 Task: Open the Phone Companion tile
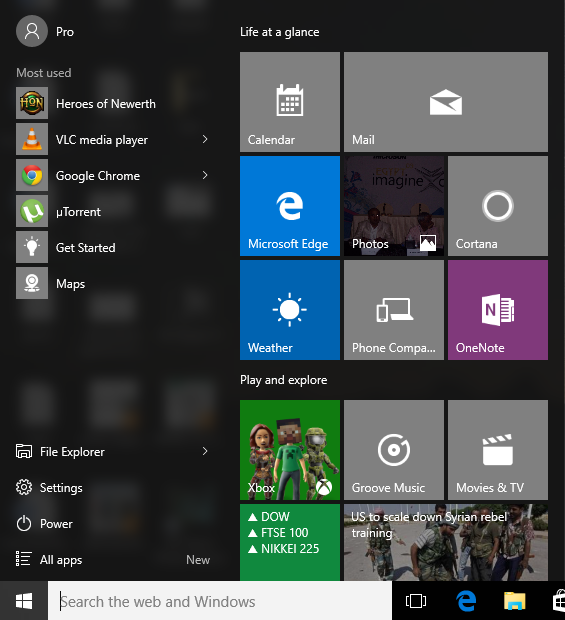394,310
